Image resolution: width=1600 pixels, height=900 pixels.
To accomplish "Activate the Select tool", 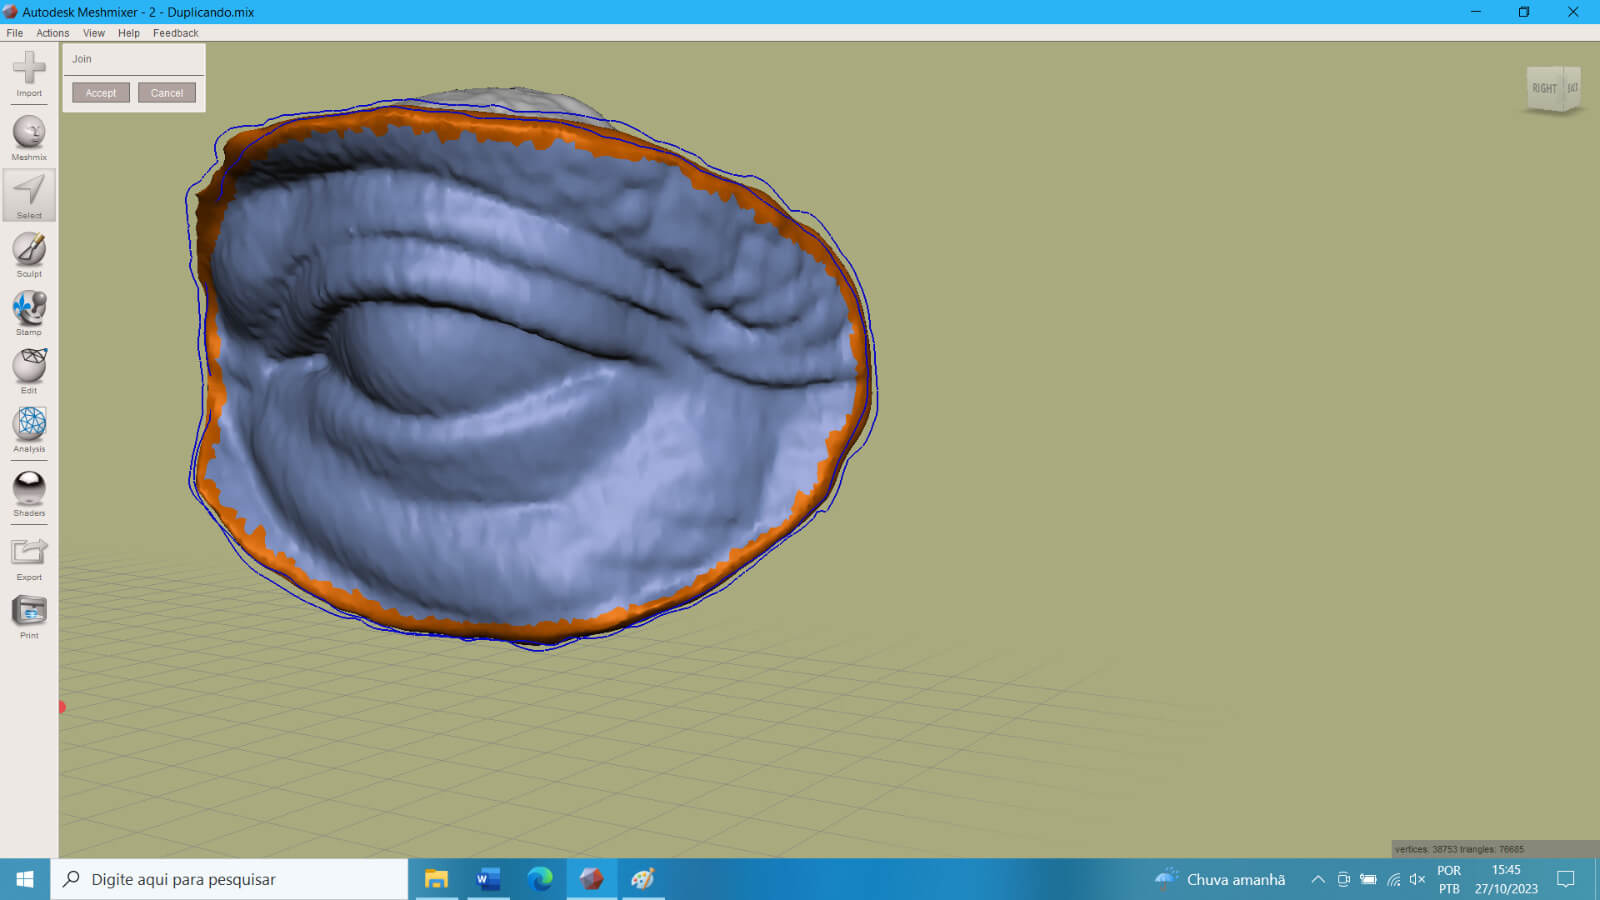I will (x=29, y=196).
